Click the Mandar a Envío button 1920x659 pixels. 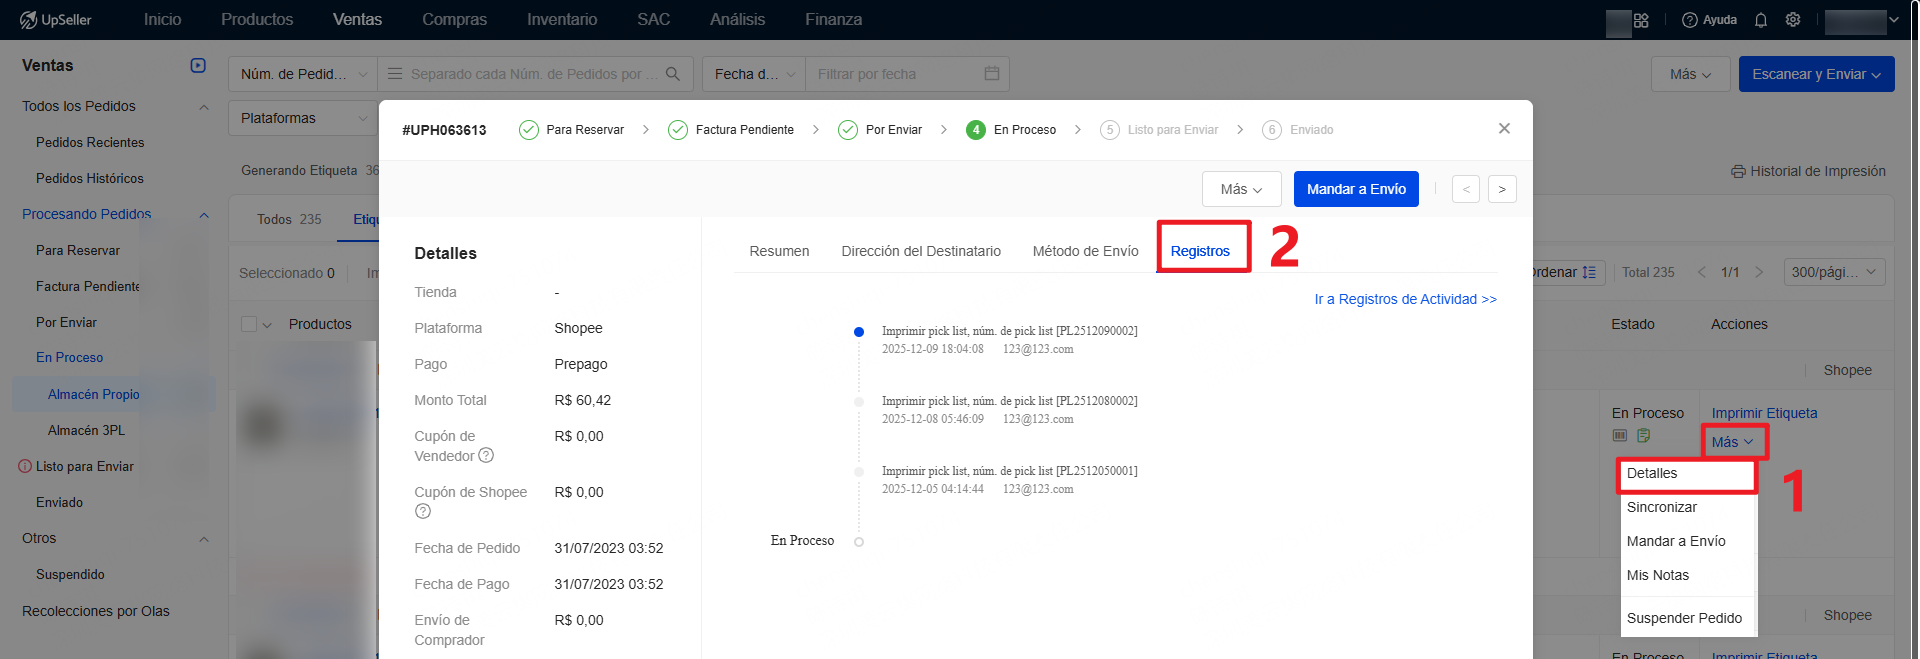pyautogui.click(x=1356, y=189)
